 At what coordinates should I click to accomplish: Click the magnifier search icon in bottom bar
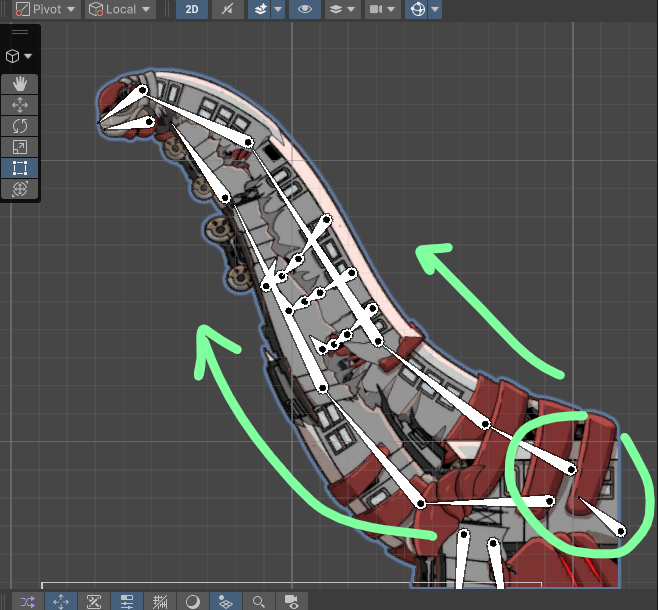coord(259,602)
